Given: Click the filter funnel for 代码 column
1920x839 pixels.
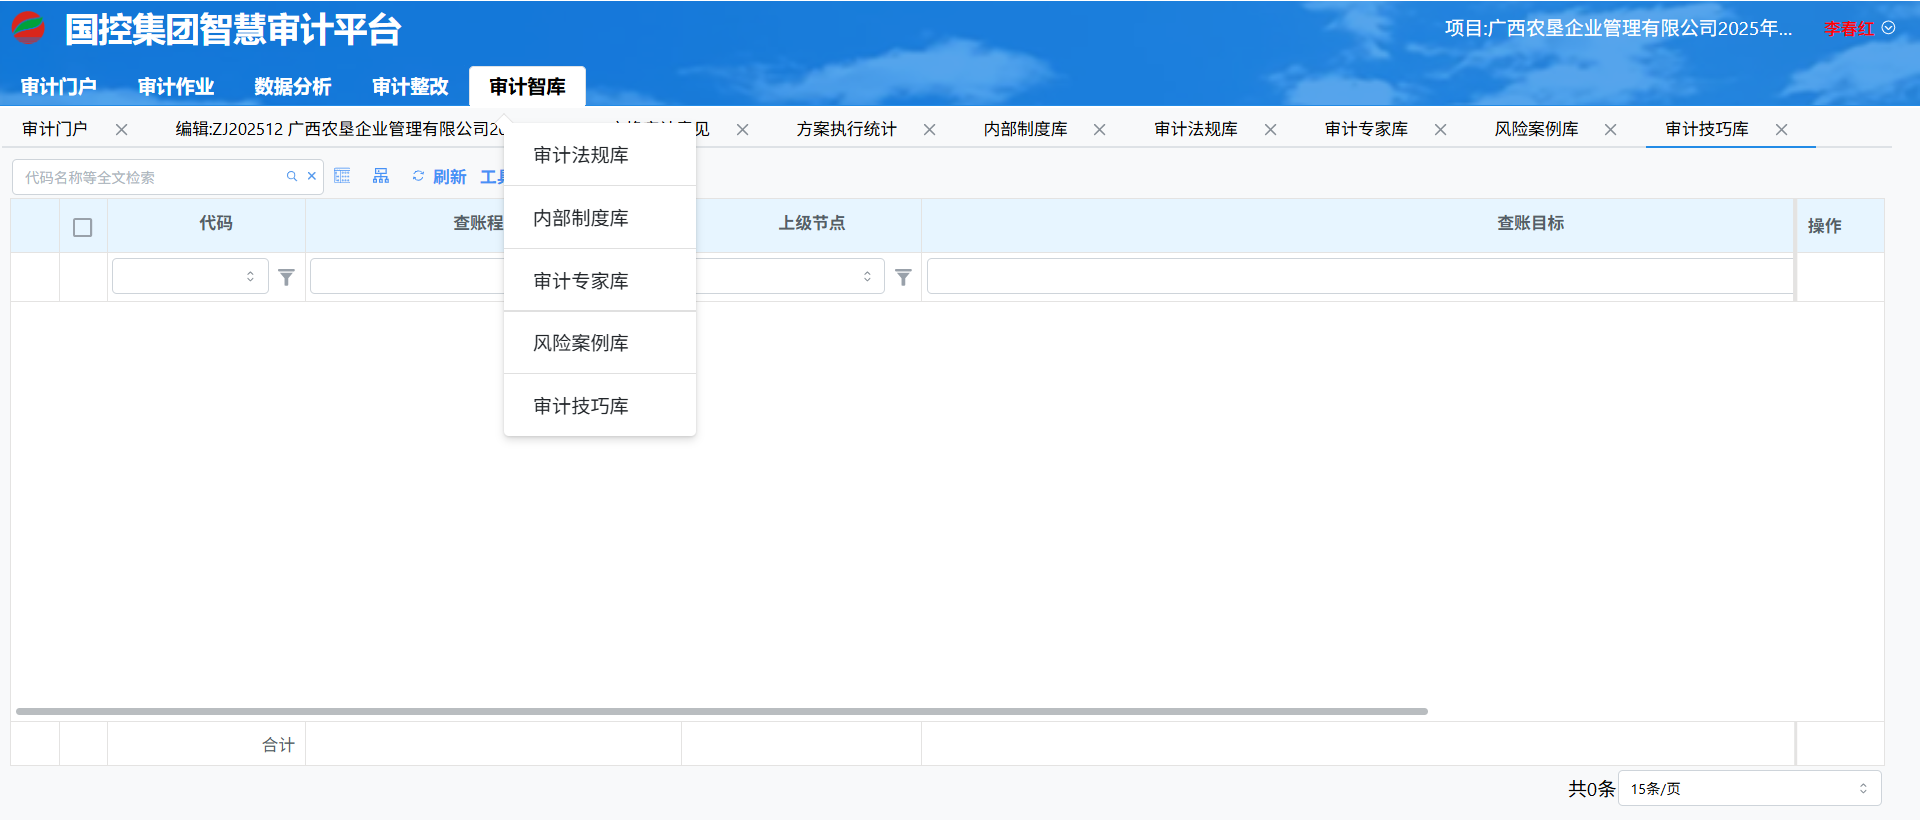Looking at the screenshot, I should [287, 278].
